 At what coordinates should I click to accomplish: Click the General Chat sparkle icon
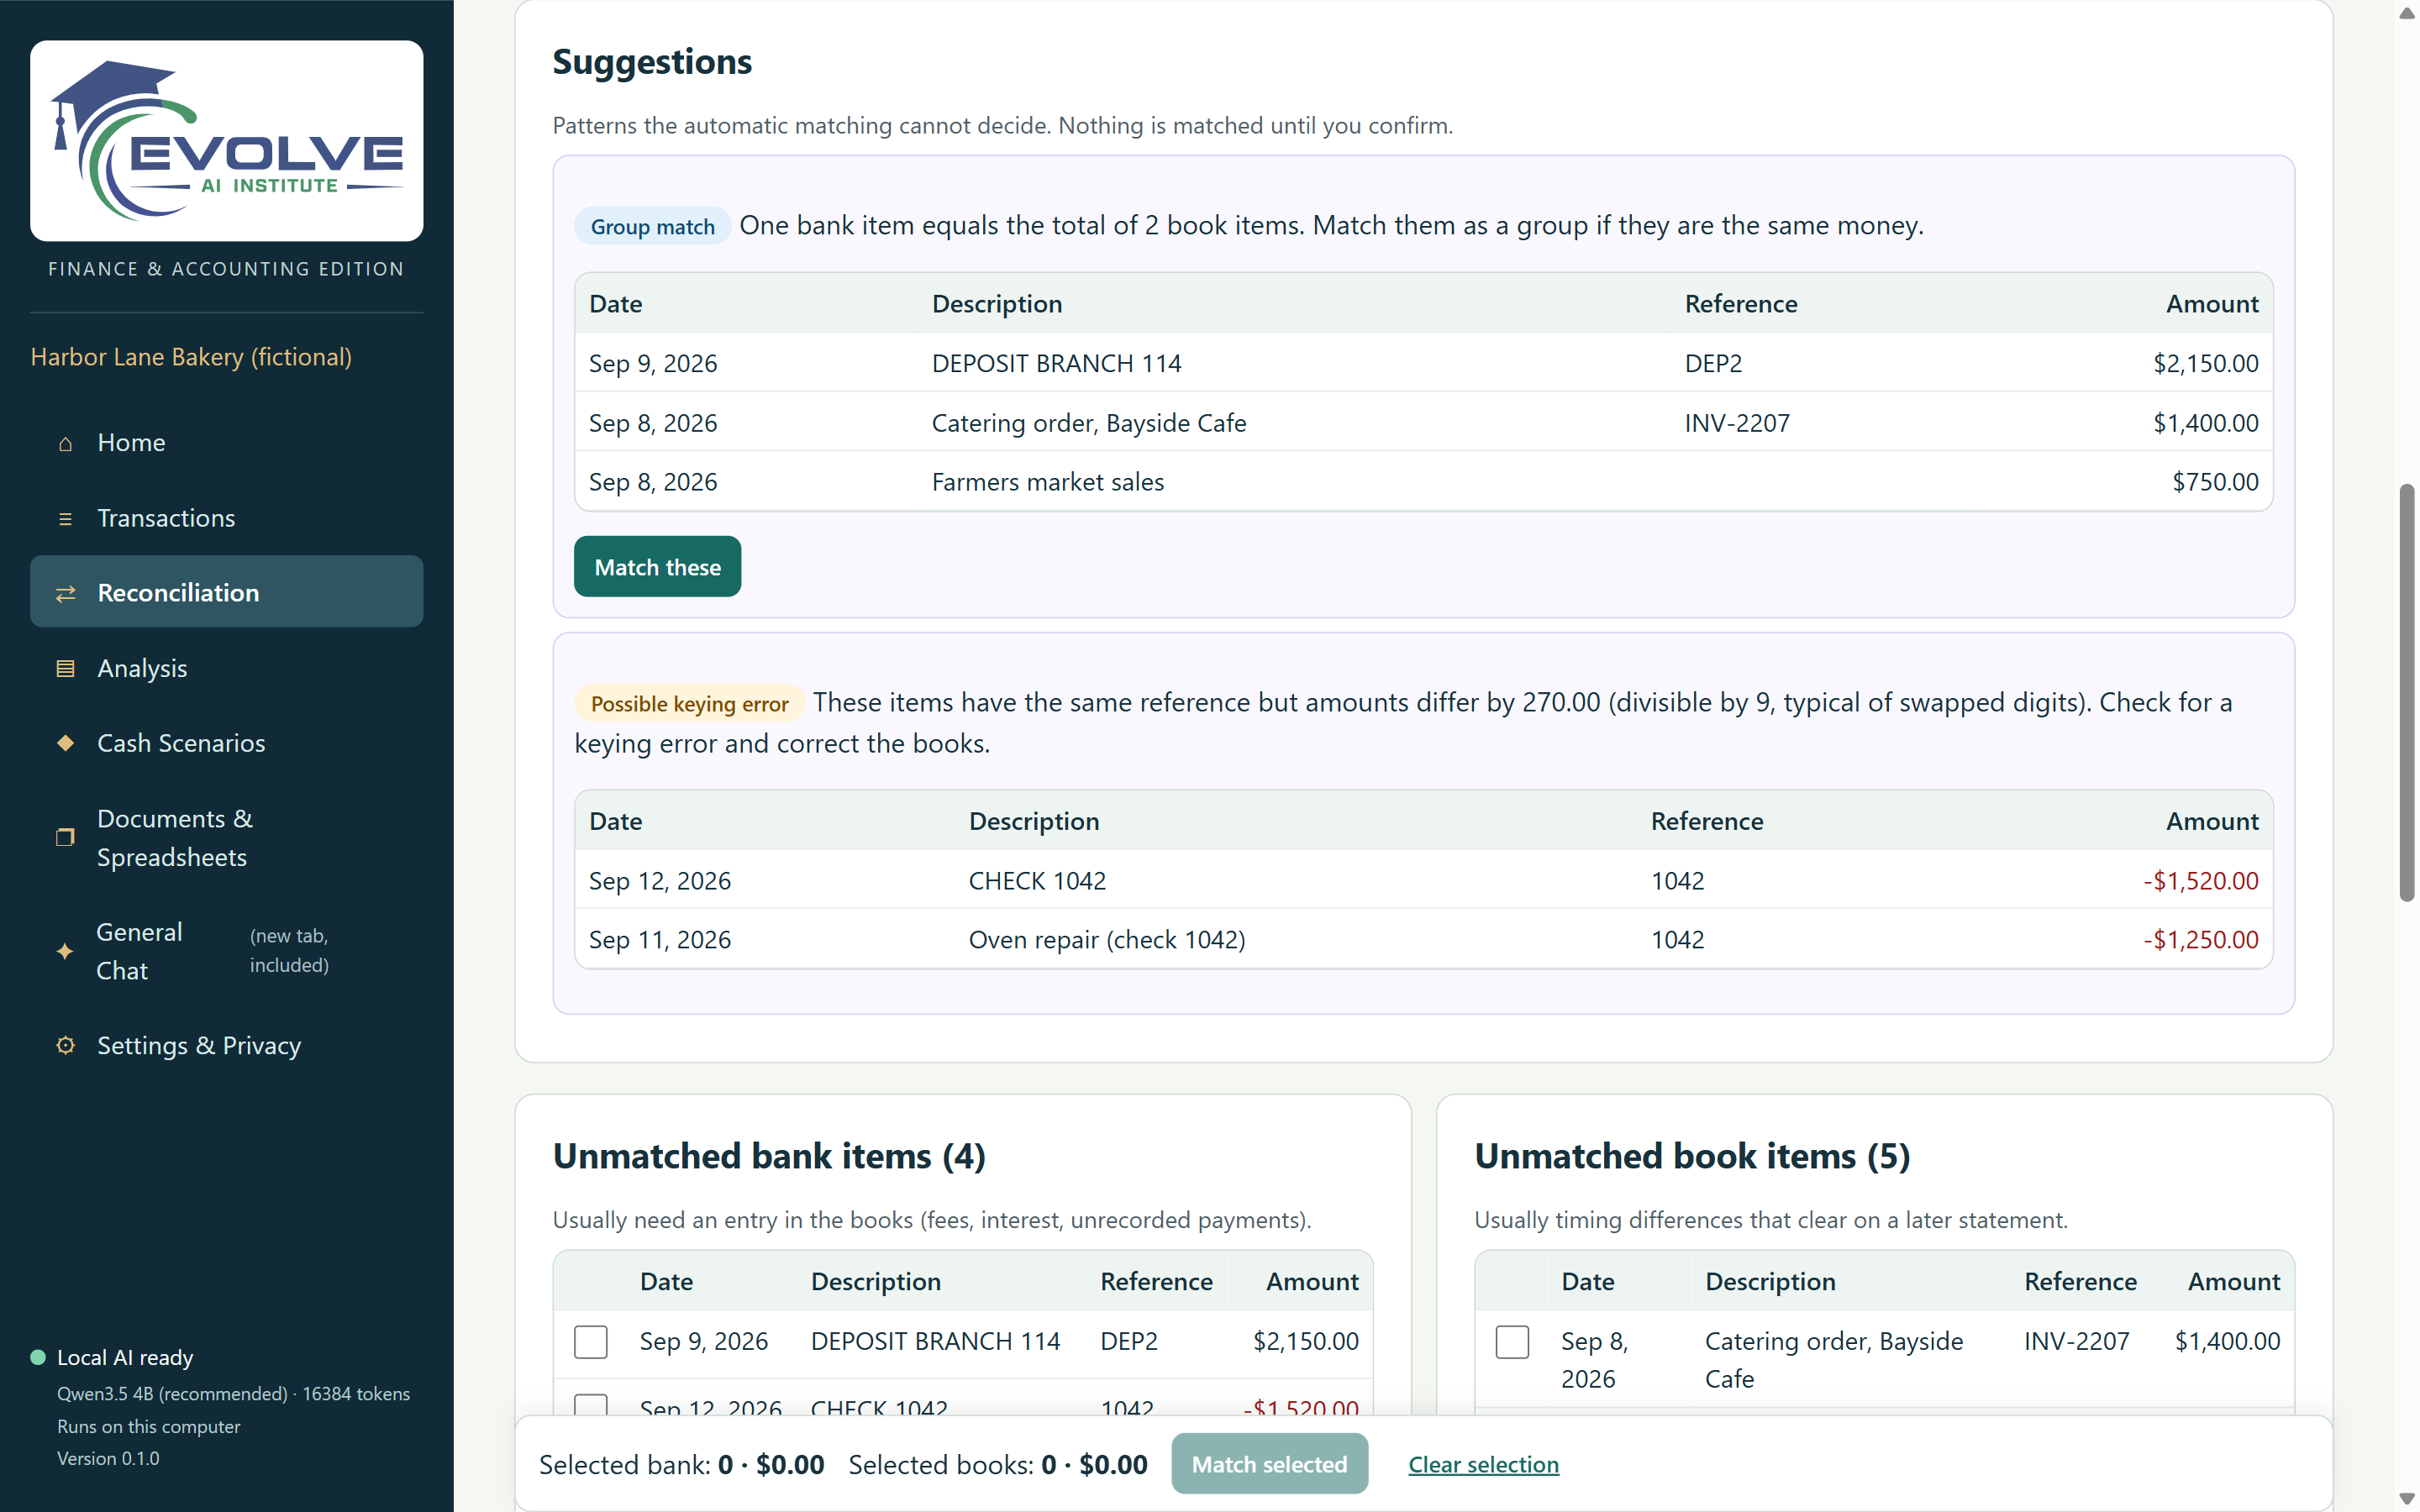tap(65, 951)
